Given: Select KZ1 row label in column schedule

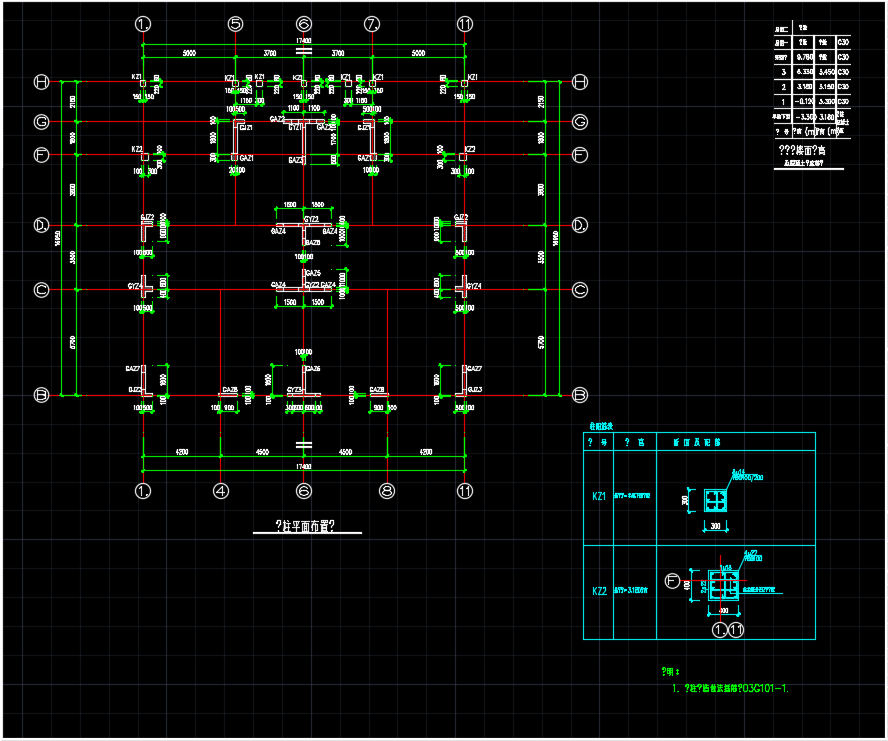Looking at the screenshot, I should 599,496.
